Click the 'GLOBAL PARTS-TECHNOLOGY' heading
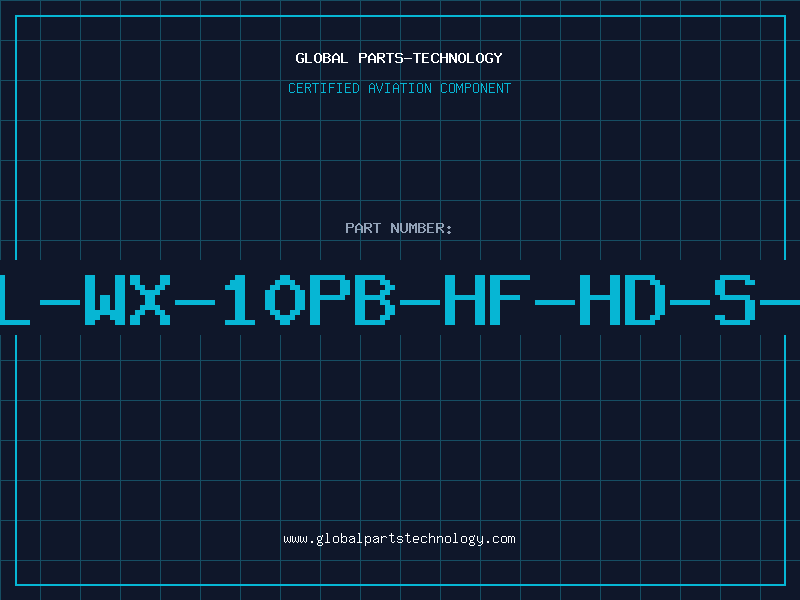Image resolution: width=800 pixels, height=600 pixels. [x=399, y=58]
